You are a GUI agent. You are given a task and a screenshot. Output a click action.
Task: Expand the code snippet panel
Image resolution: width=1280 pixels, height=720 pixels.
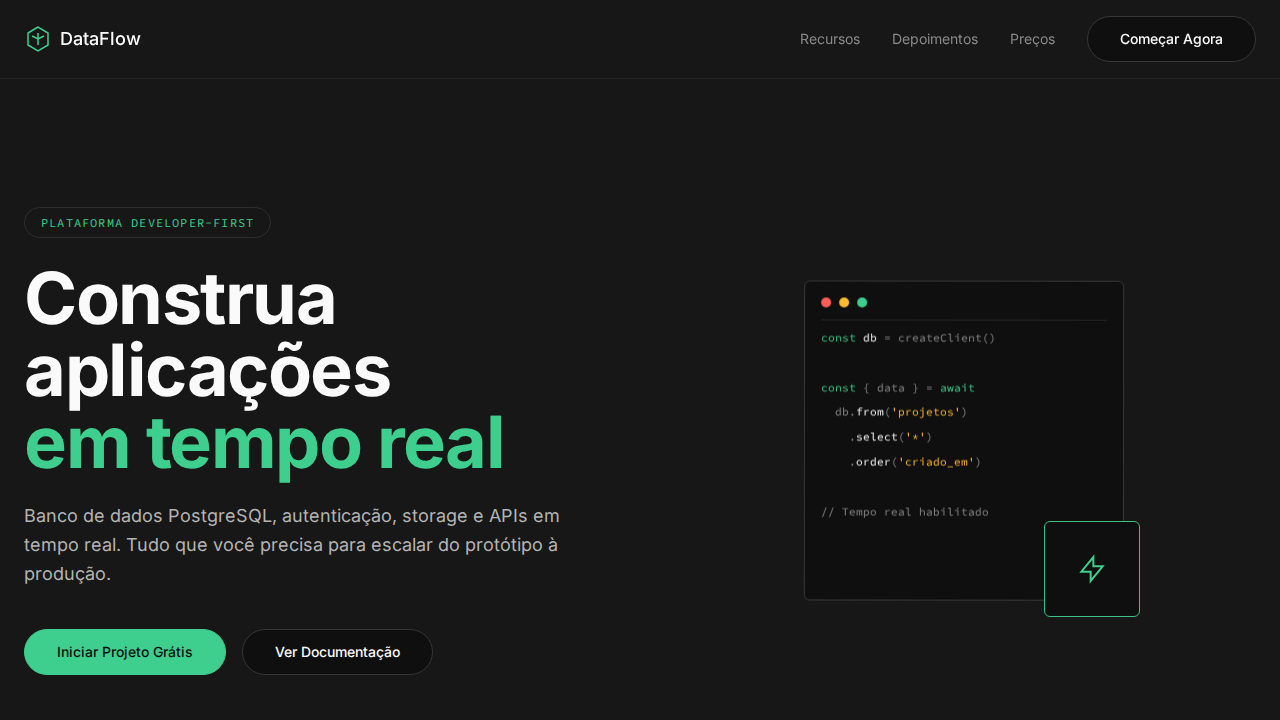(964, 440)
